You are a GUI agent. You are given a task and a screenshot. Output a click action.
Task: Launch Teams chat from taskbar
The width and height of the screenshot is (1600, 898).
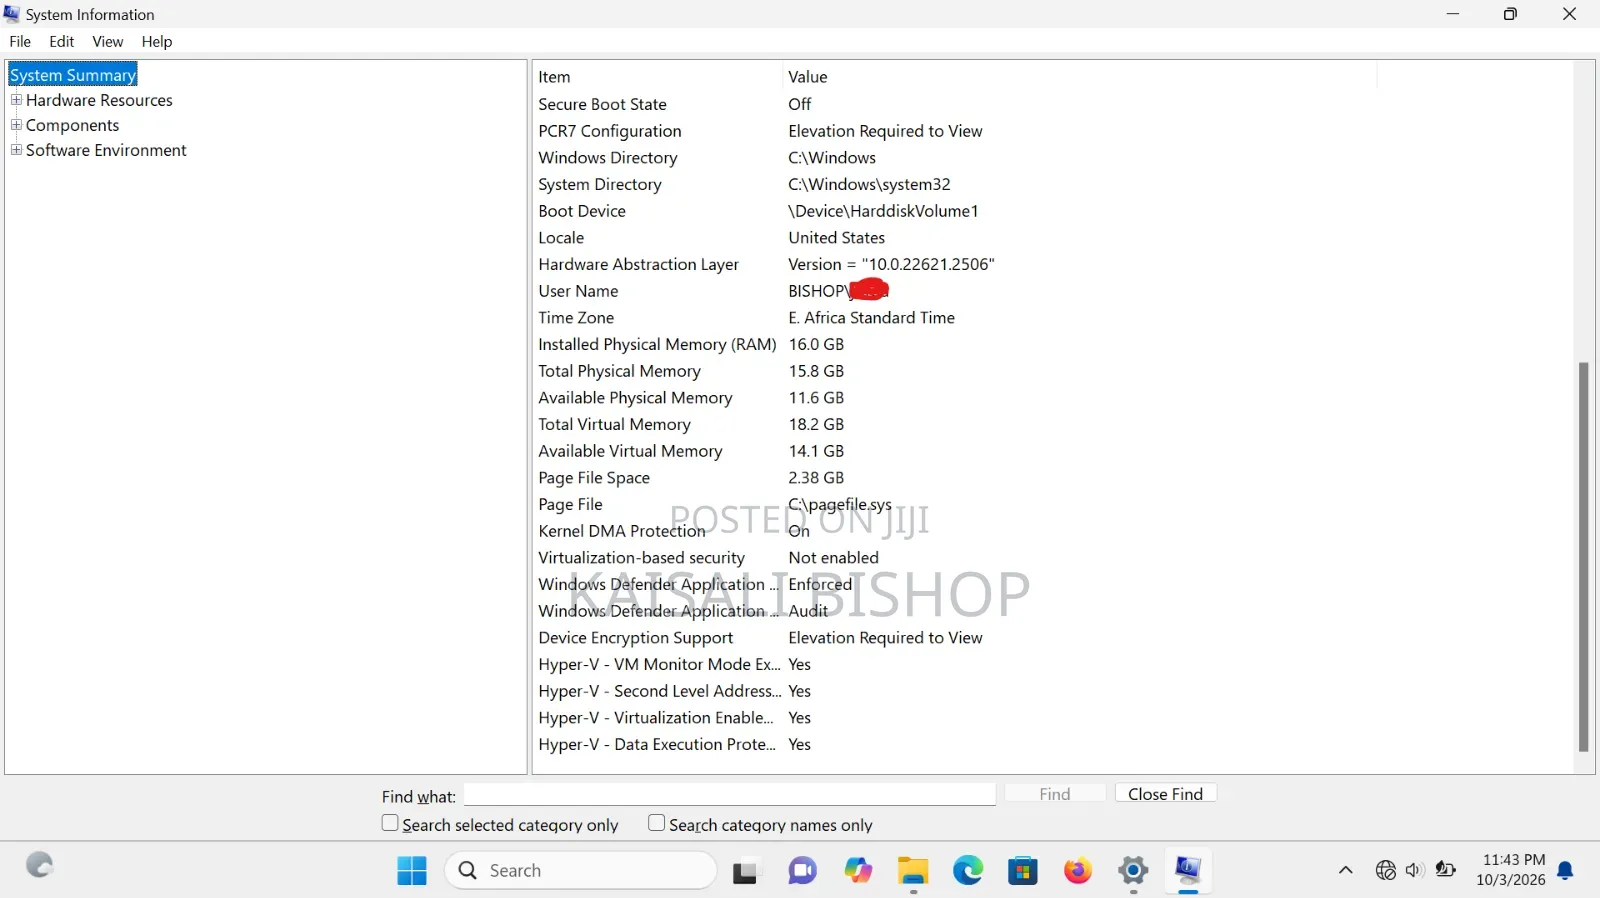click(x=802, y=871)
